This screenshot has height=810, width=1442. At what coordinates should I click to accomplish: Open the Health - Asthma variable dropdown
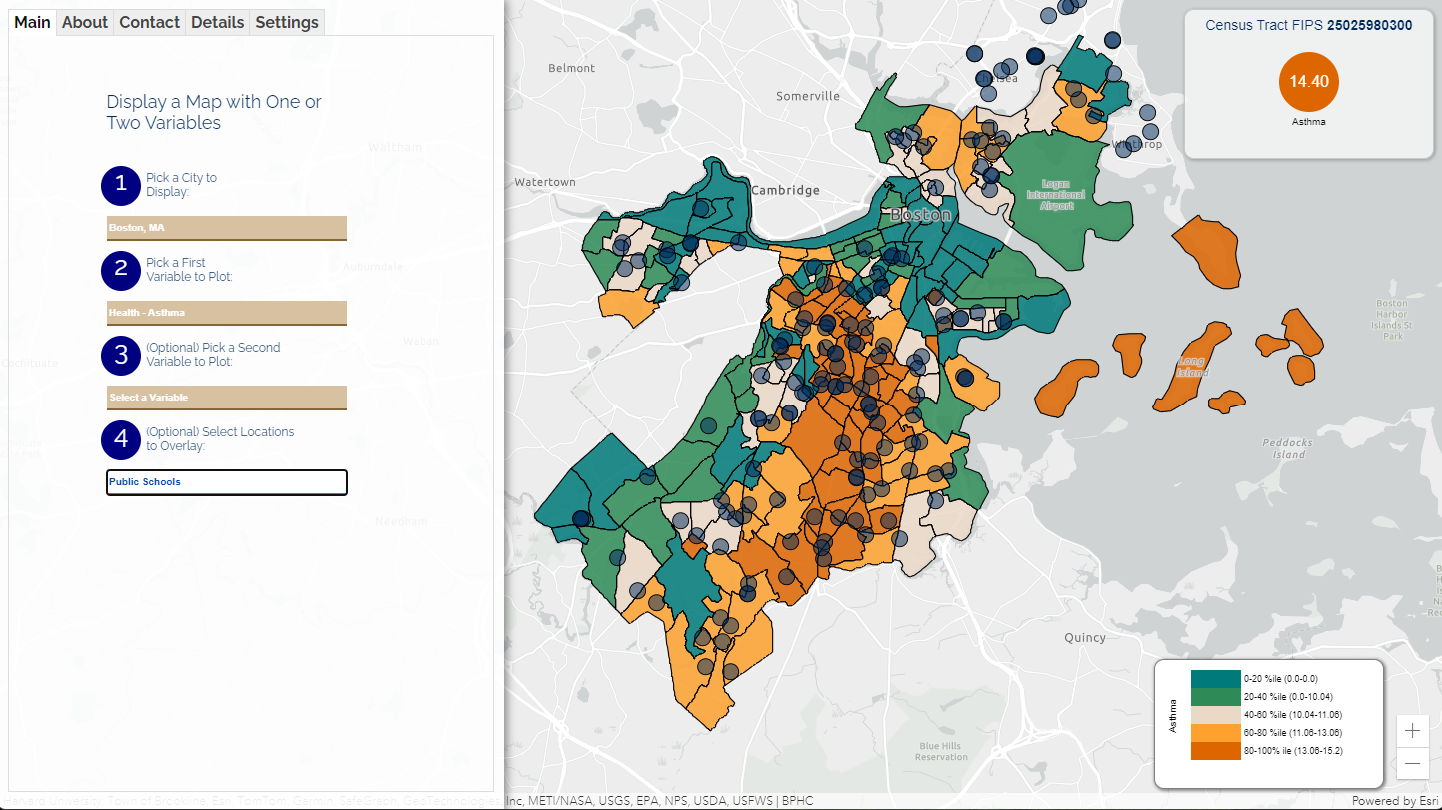coord(227,313)
